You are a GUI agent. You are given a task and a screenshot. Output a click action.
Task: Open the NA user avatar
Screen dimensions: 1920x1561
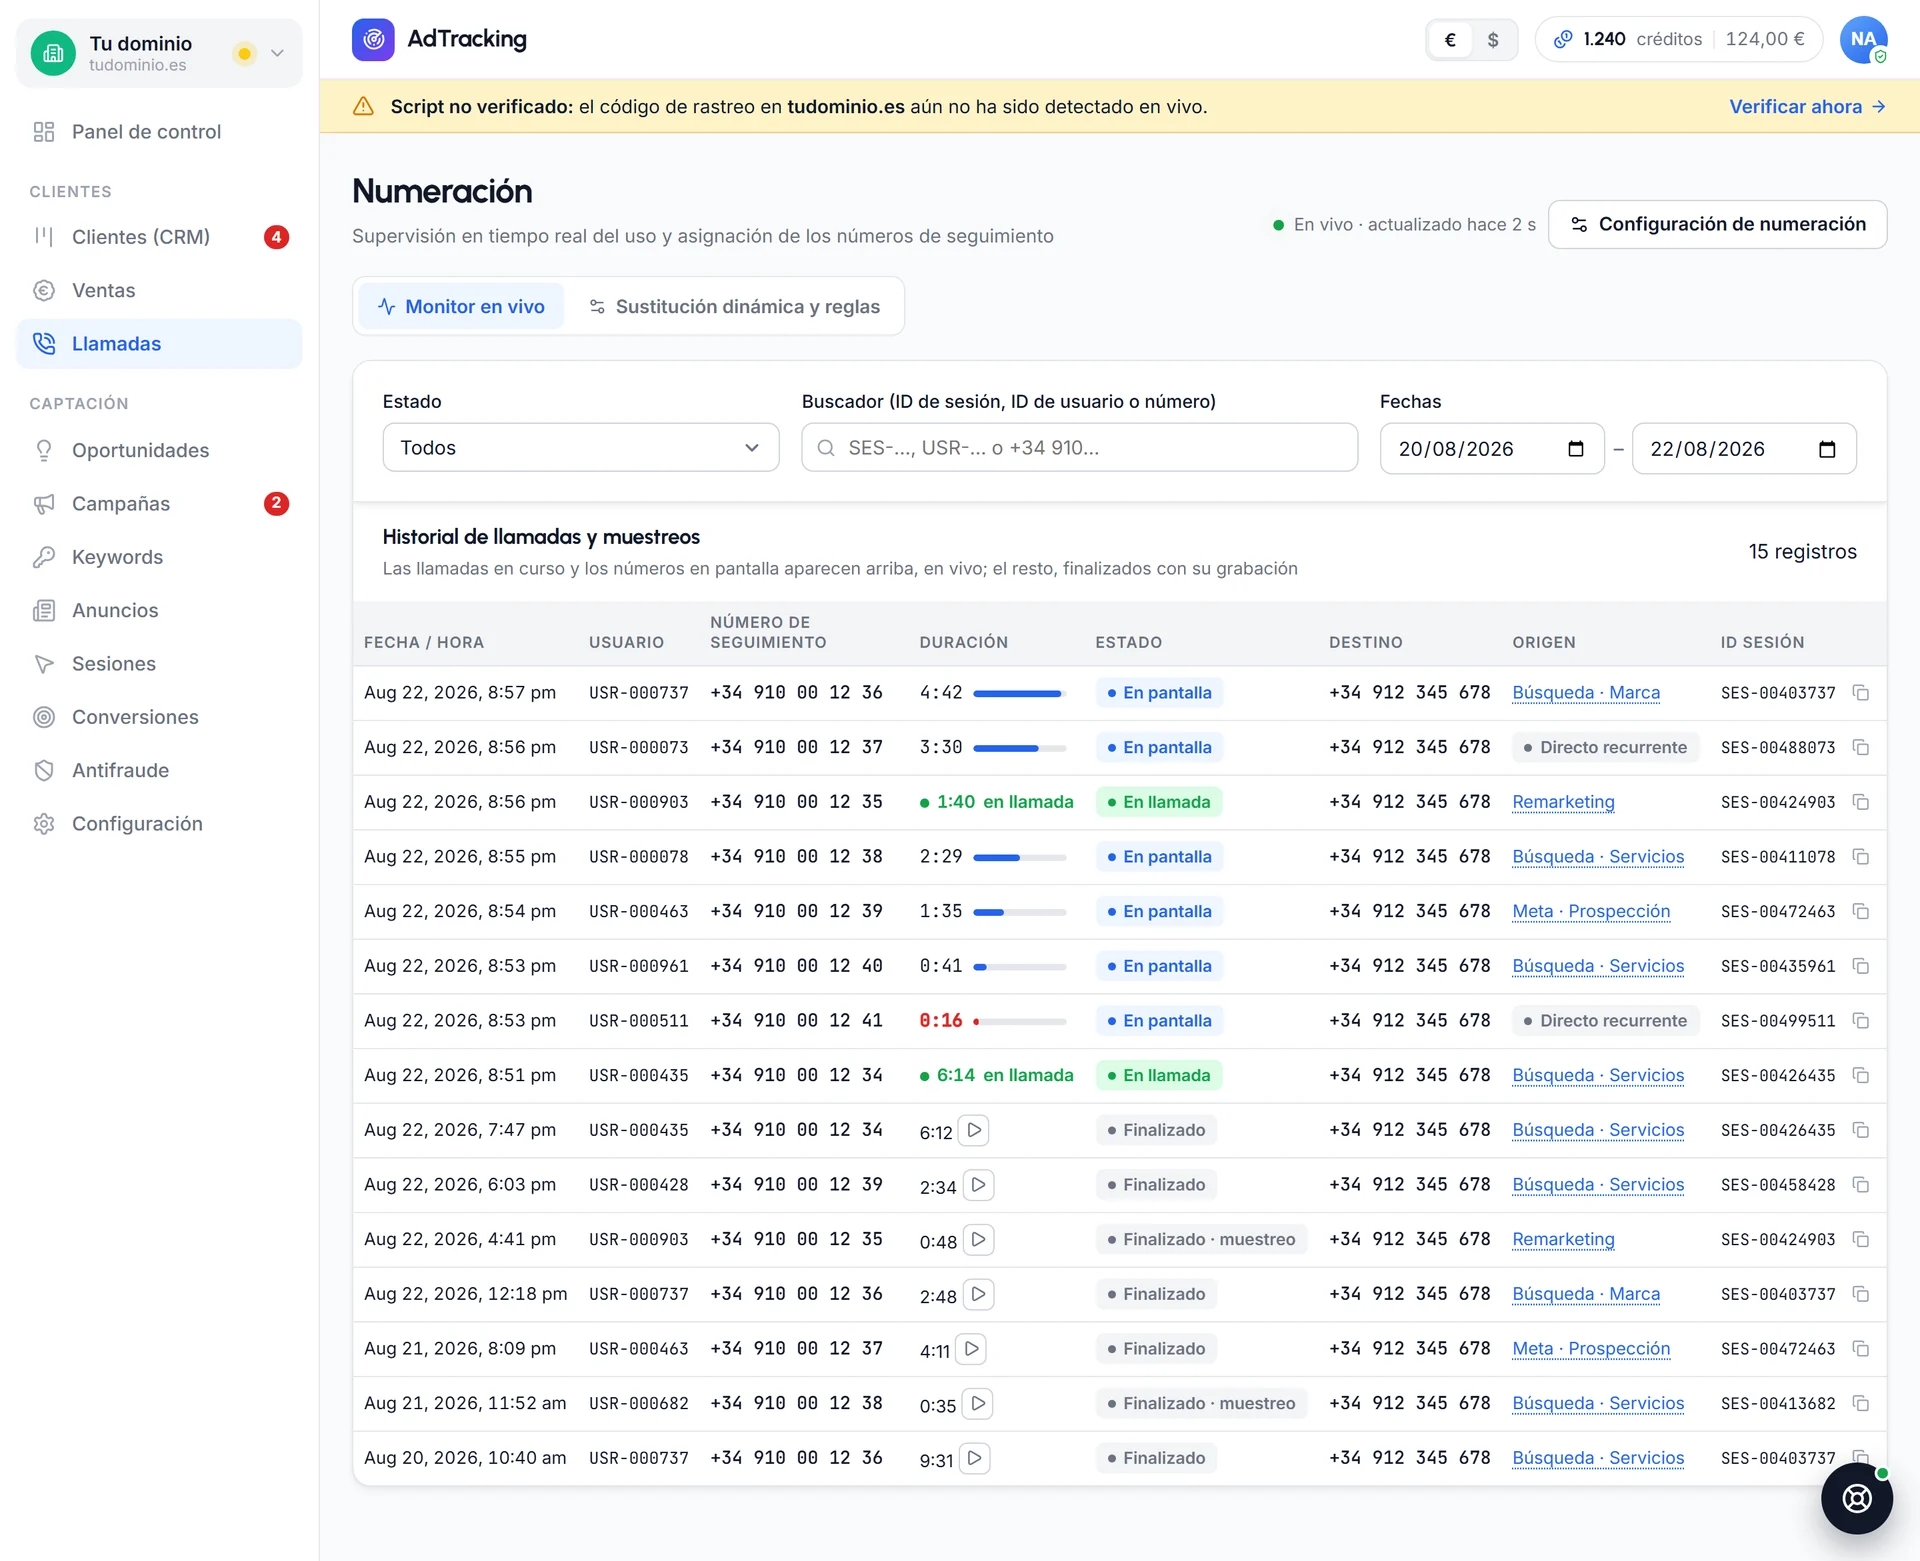point(1863,39)
